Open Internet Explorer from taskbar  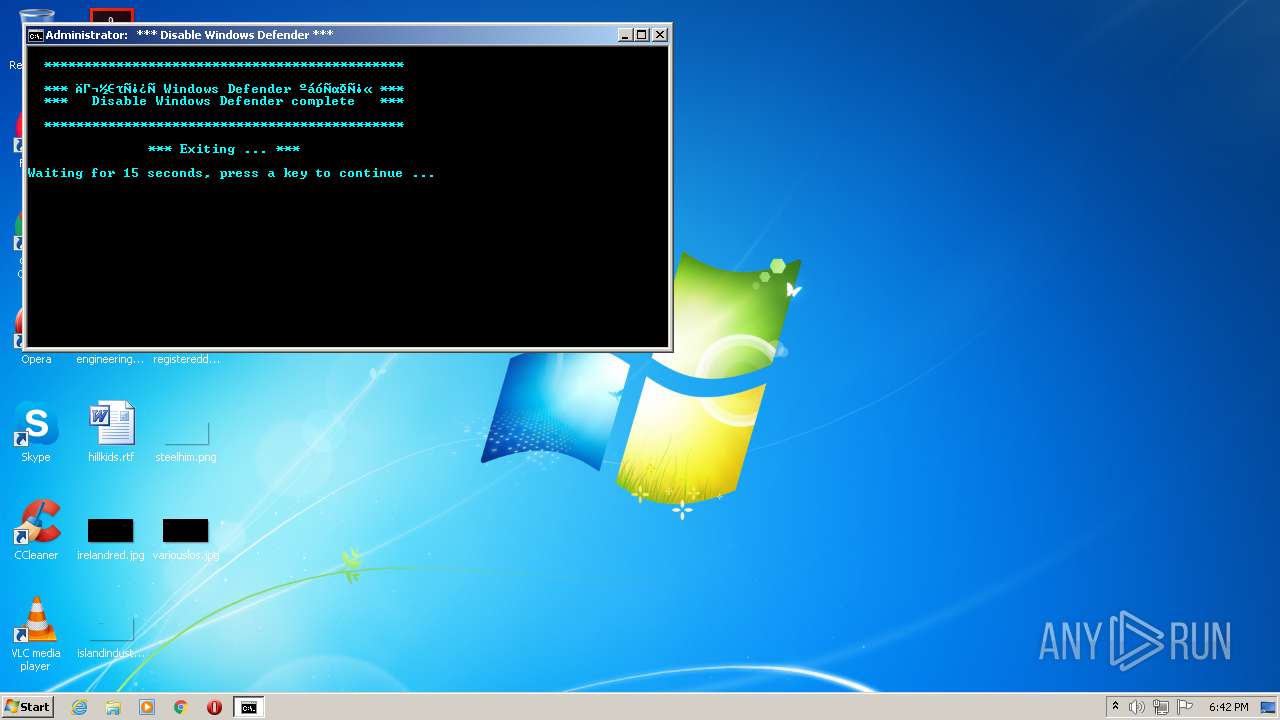[79, 707]
